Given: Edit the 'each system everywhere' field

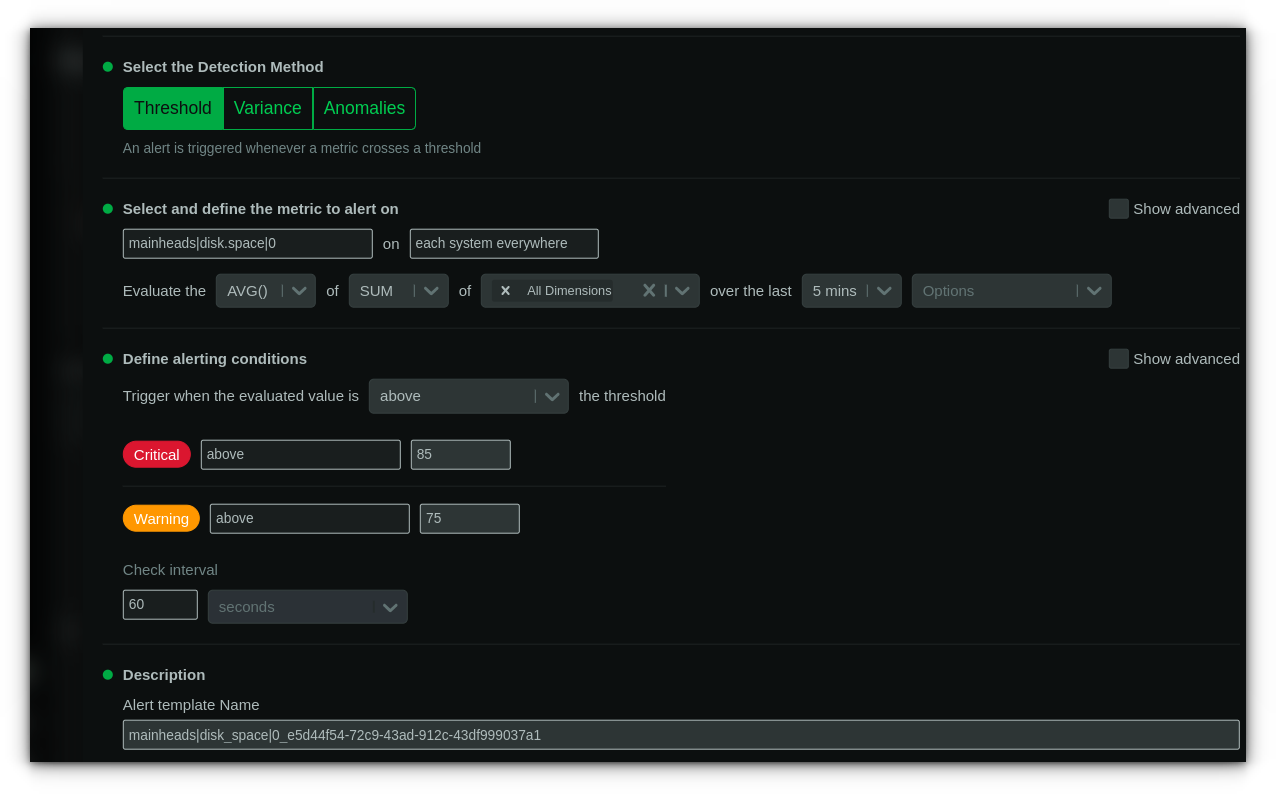Looking at the screenshot, I should click(504, 244).
